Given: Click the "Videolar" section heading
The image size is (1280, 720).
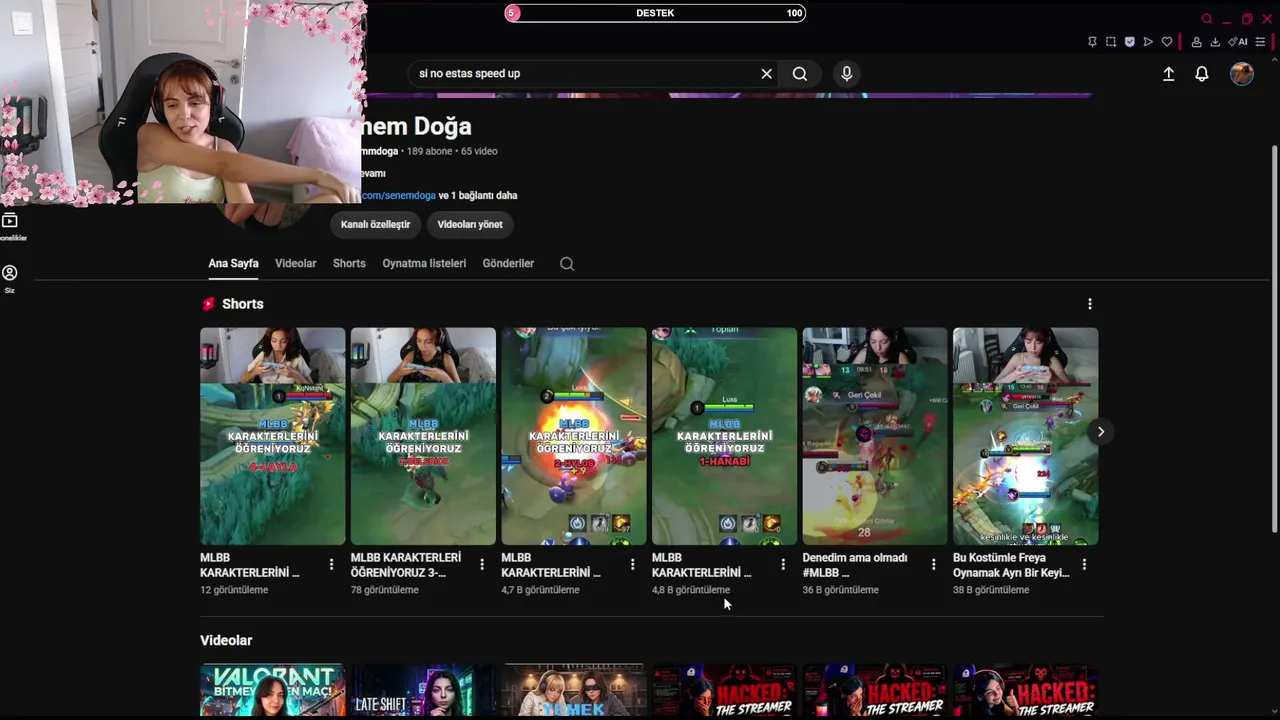Looking at the screenshot, I should point(226,641).
